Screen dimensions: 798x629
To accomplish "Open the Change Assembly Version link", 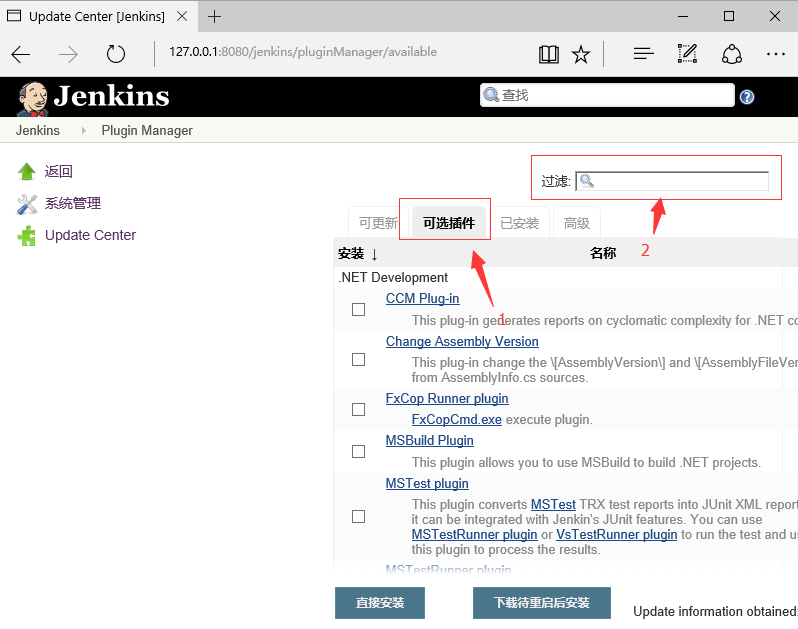I will (462, 341).
